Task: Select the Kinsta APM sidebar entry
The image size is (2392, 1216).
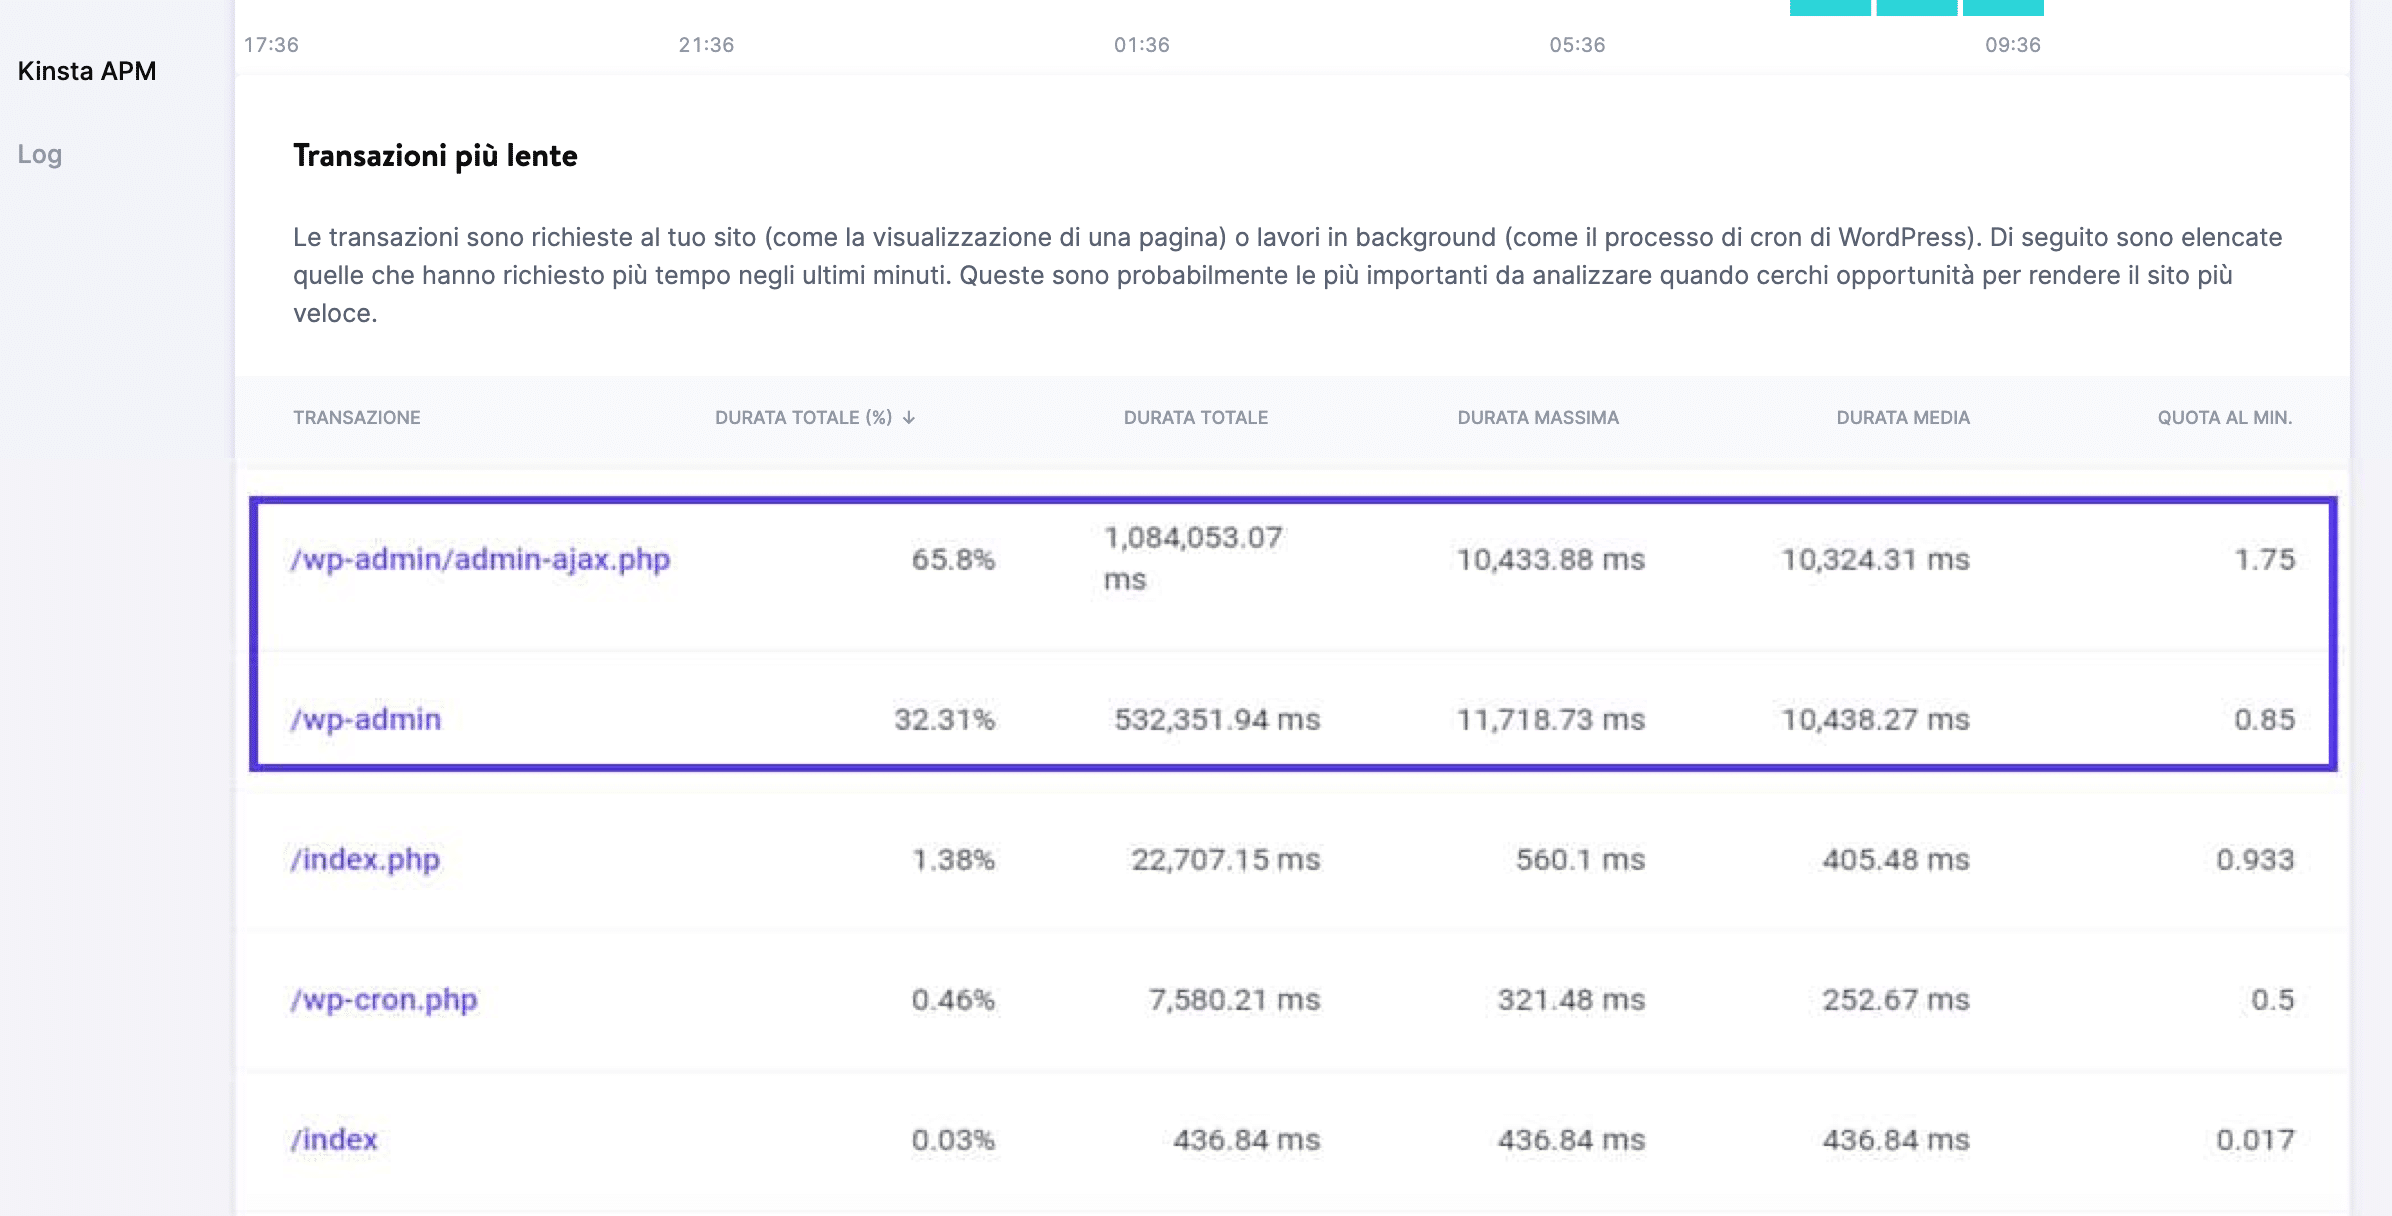Action: pos(86,70)
